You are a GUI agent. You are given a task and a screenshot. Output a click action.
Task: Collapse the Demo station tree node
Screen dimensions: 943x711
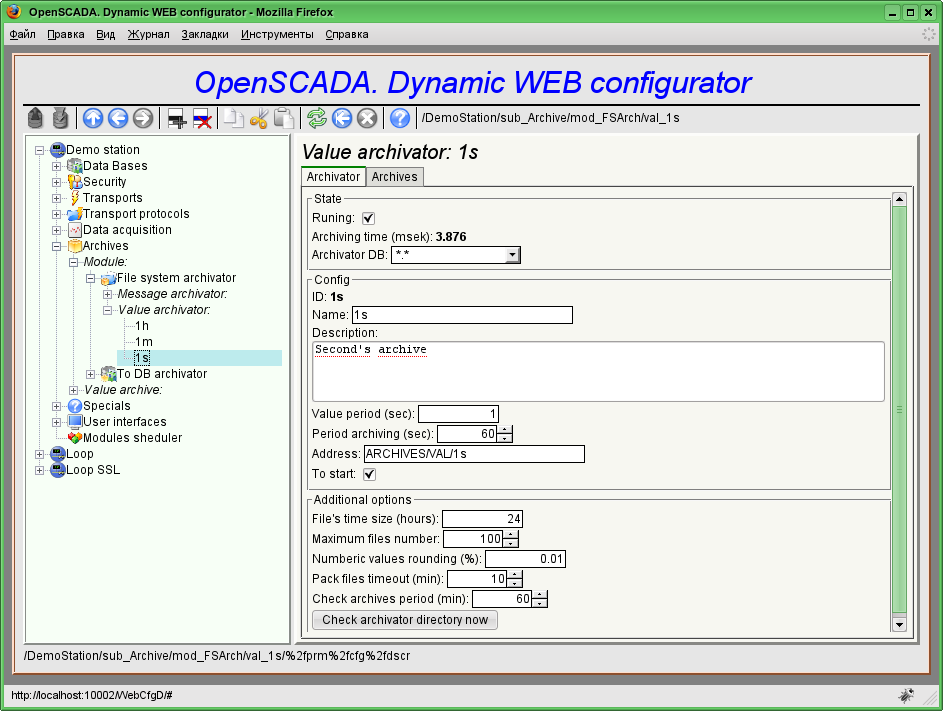[x=40, y=150]
